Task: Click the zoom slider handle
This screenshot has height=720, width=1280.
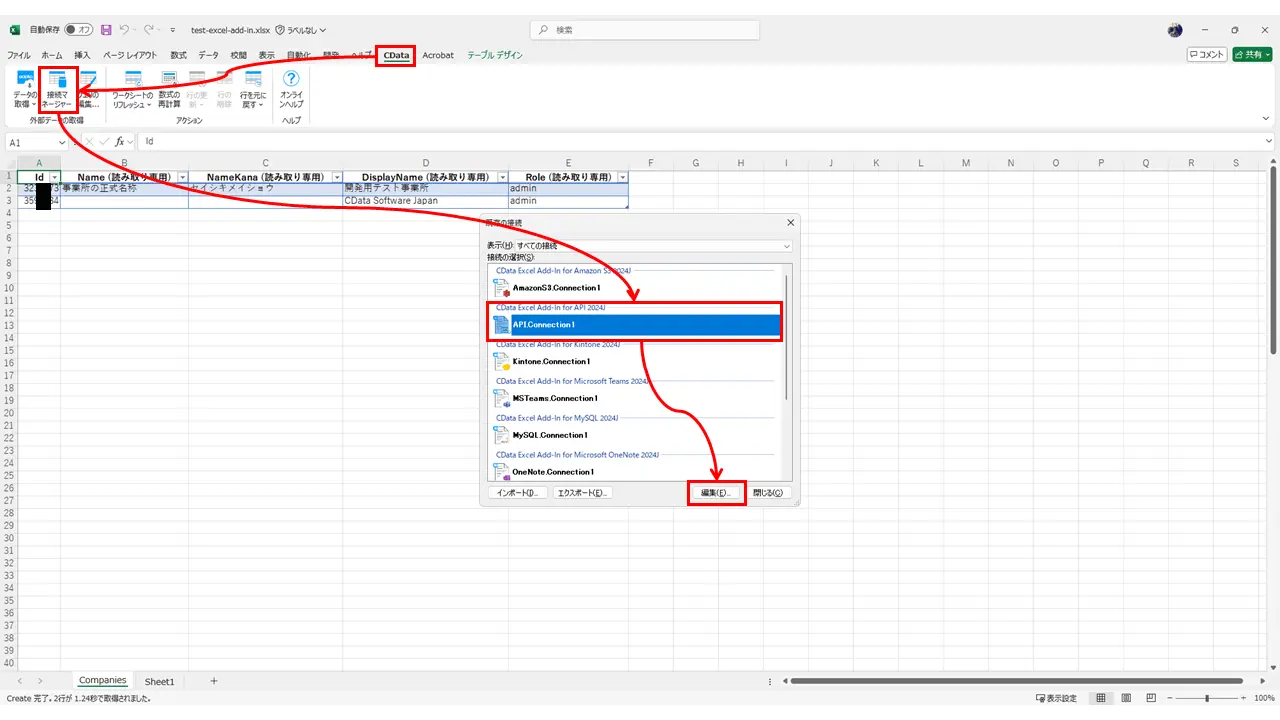Action: (1207, 698)
